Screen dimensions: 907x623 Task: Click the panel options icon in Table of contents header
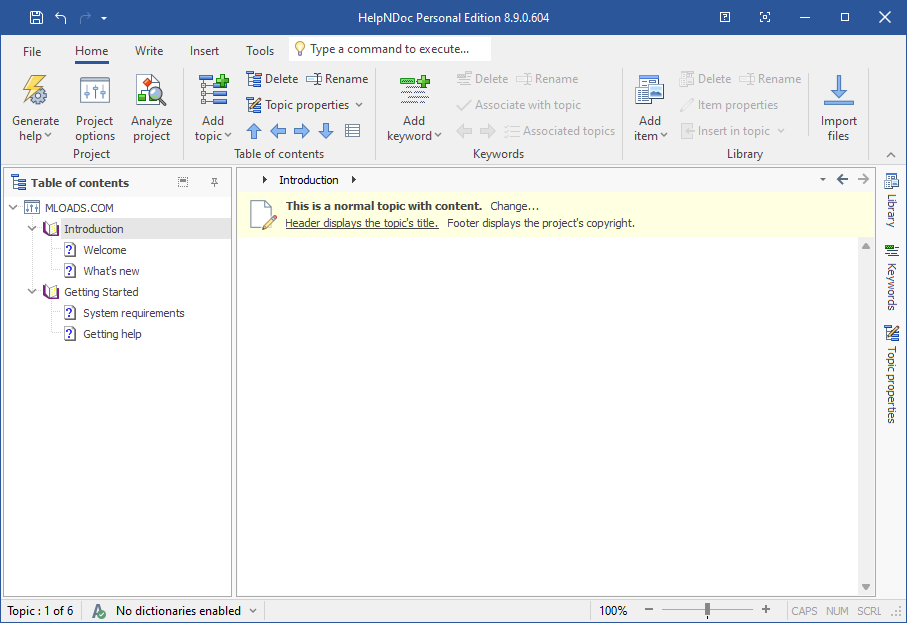point(183,182)
